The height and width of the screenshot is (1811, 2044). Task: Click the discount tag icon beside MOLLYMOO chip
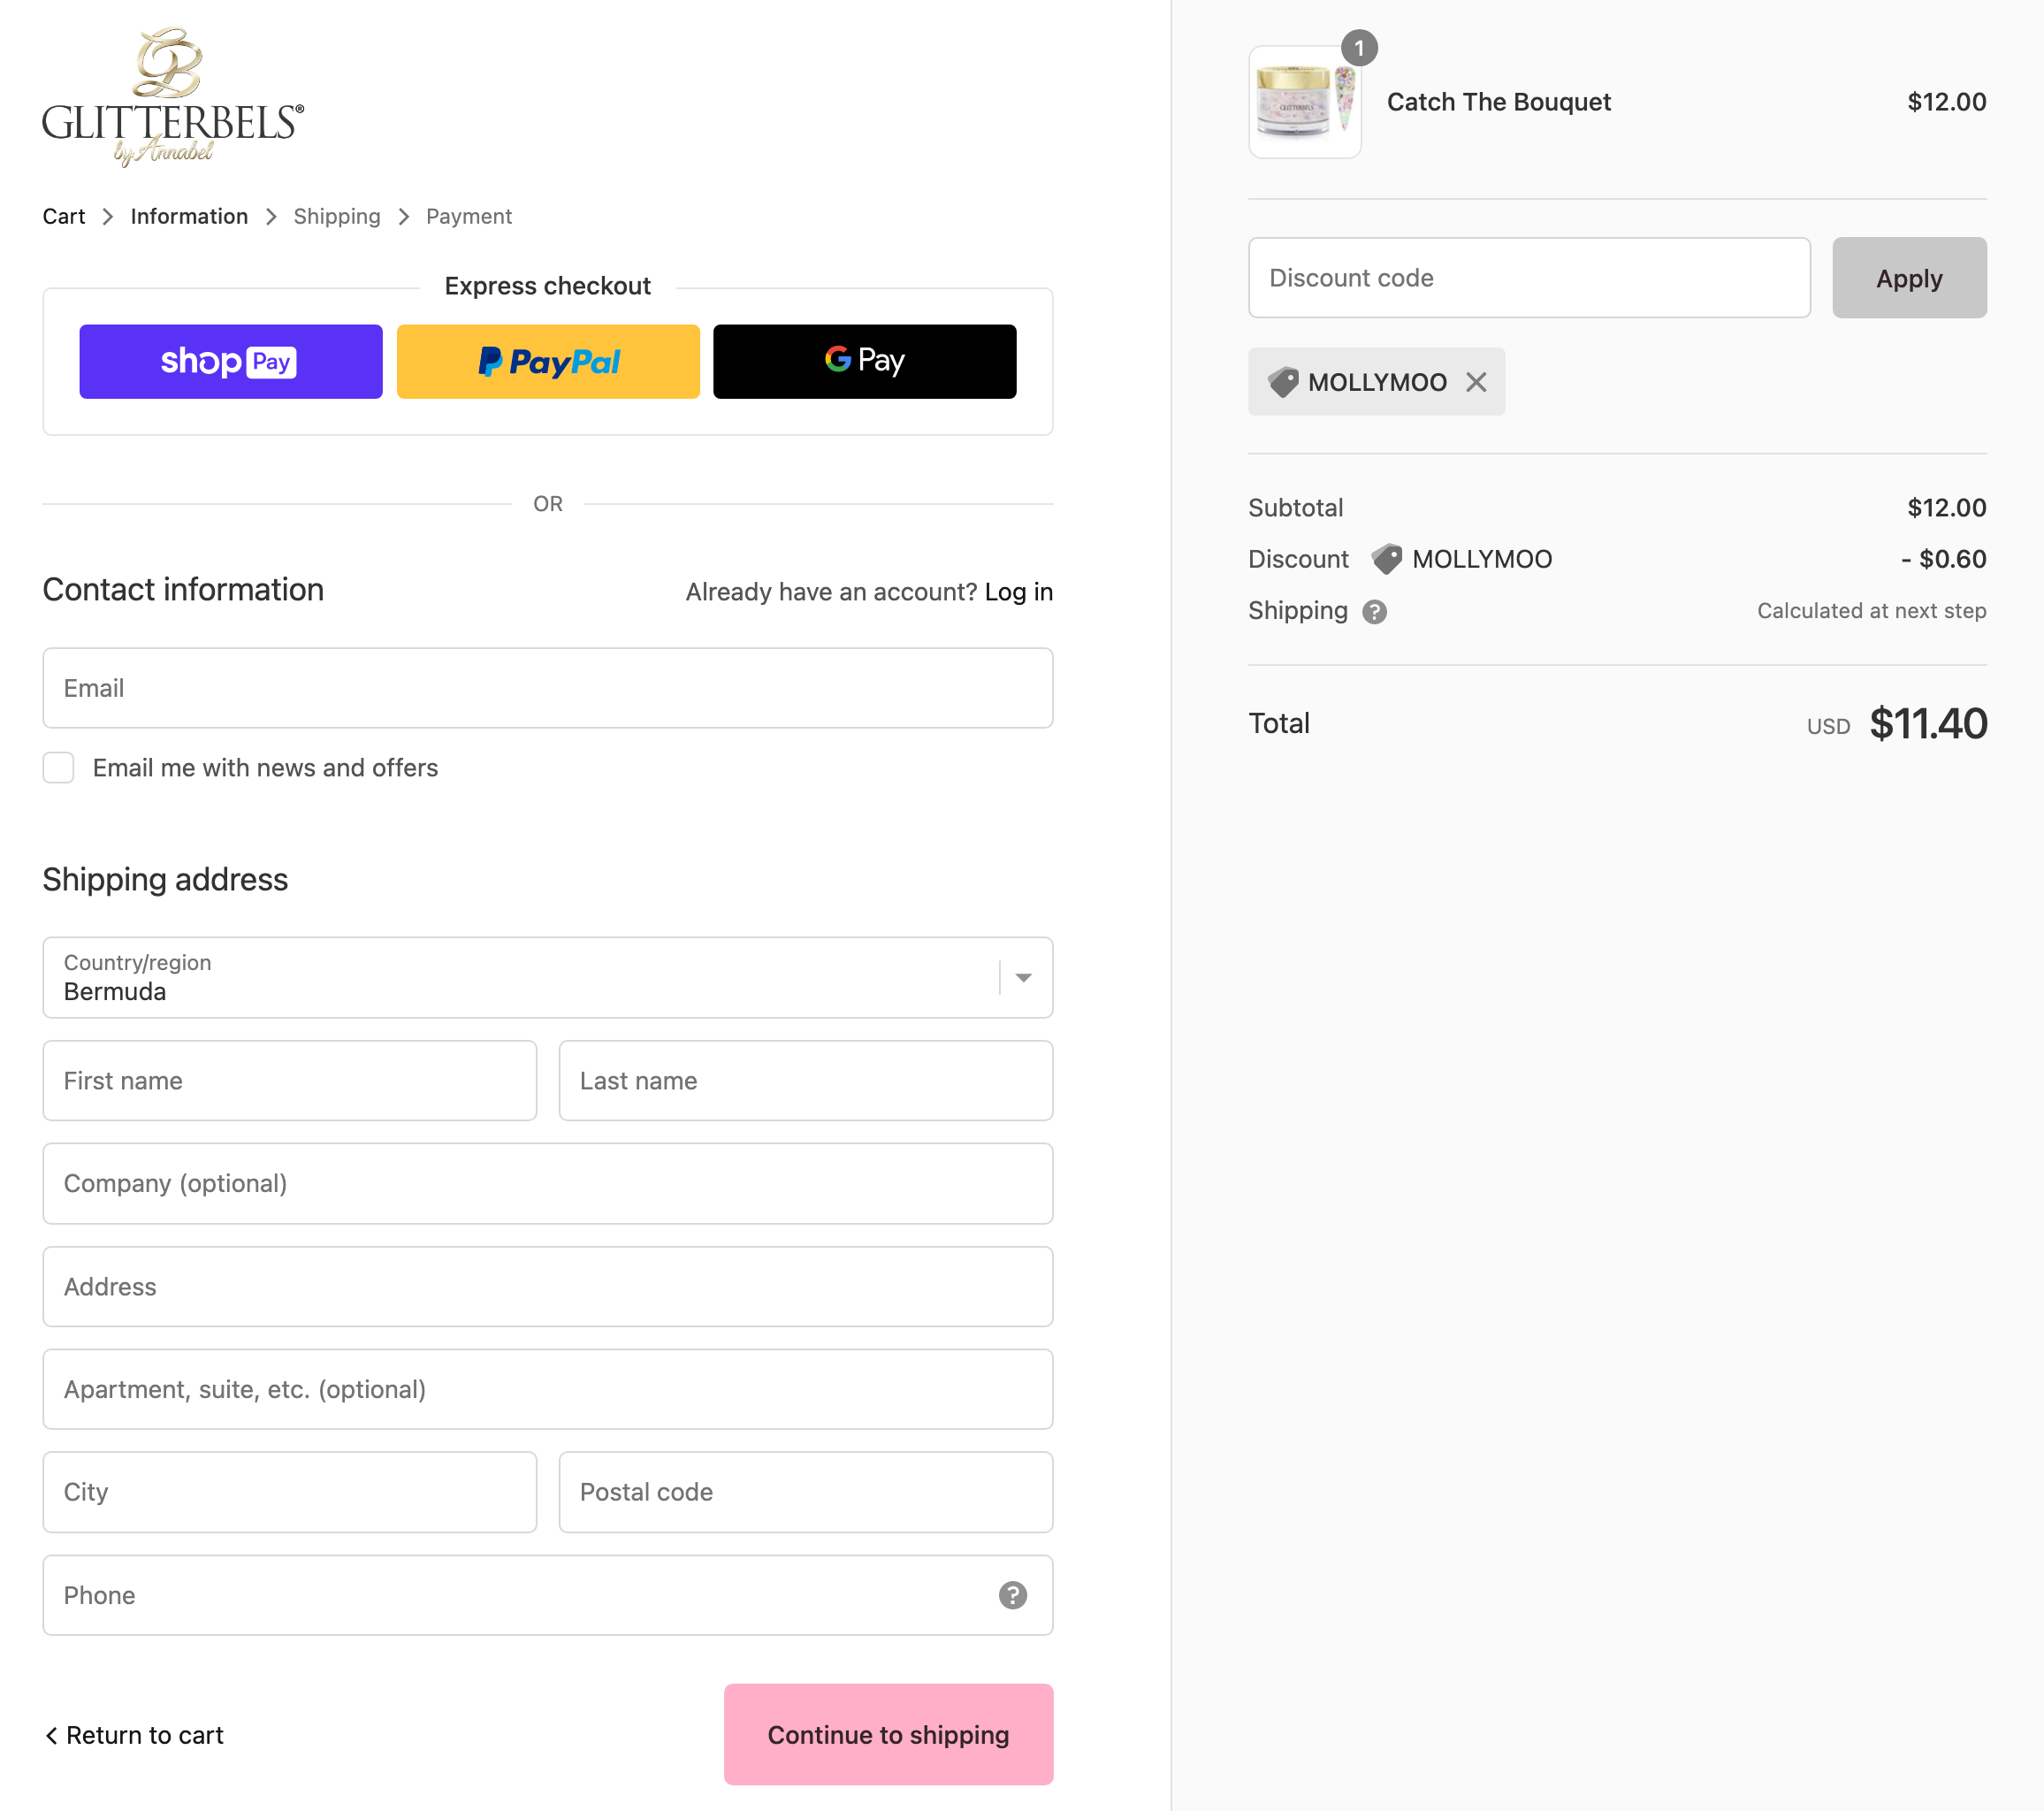(x=1283, y=382)
